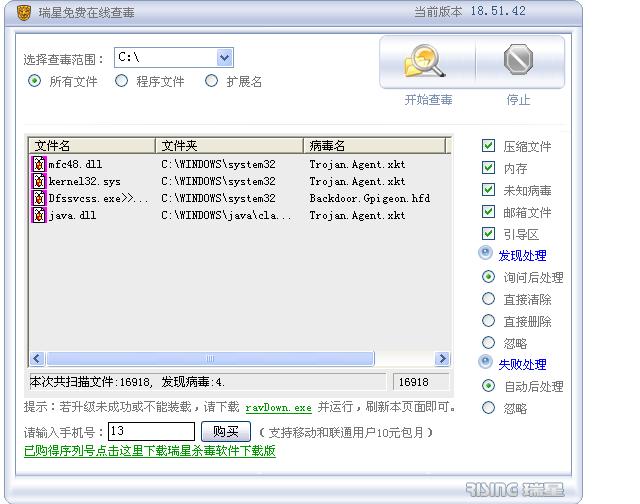Select the 询问后处理 radio option
Image resolution: width=640 pixels, height=504 pixels.
point(488,277)
